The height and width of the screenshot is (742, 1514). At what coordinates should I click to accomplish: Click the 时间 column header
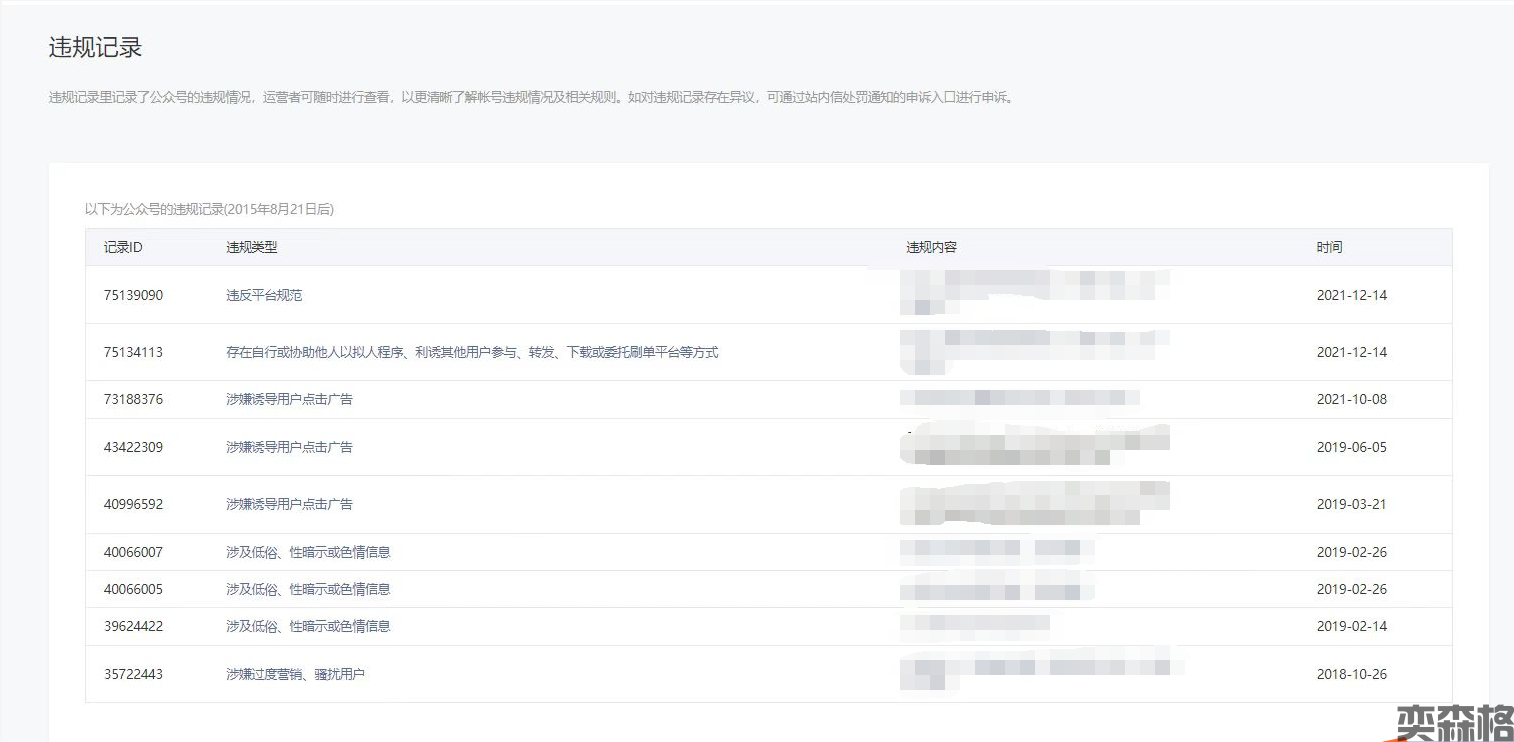coord(1329,247)
